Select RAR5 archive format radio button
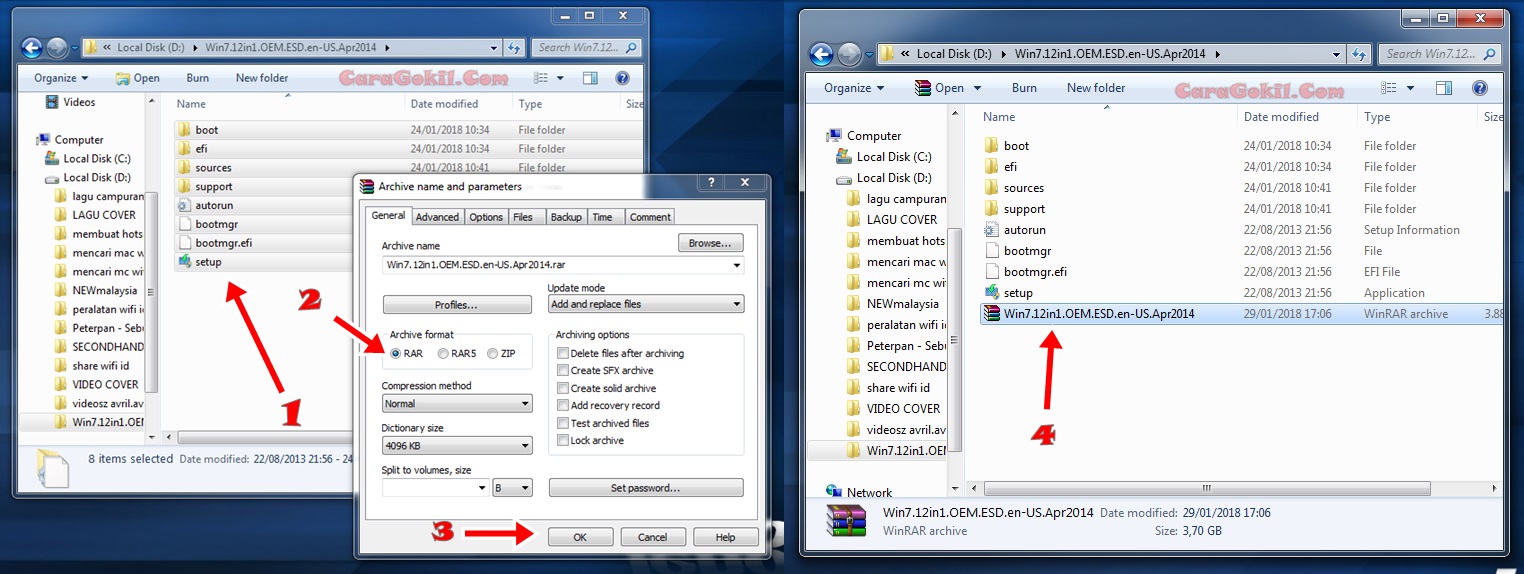Viewport: 1524px width, 574px height. (x=443, y=354)
